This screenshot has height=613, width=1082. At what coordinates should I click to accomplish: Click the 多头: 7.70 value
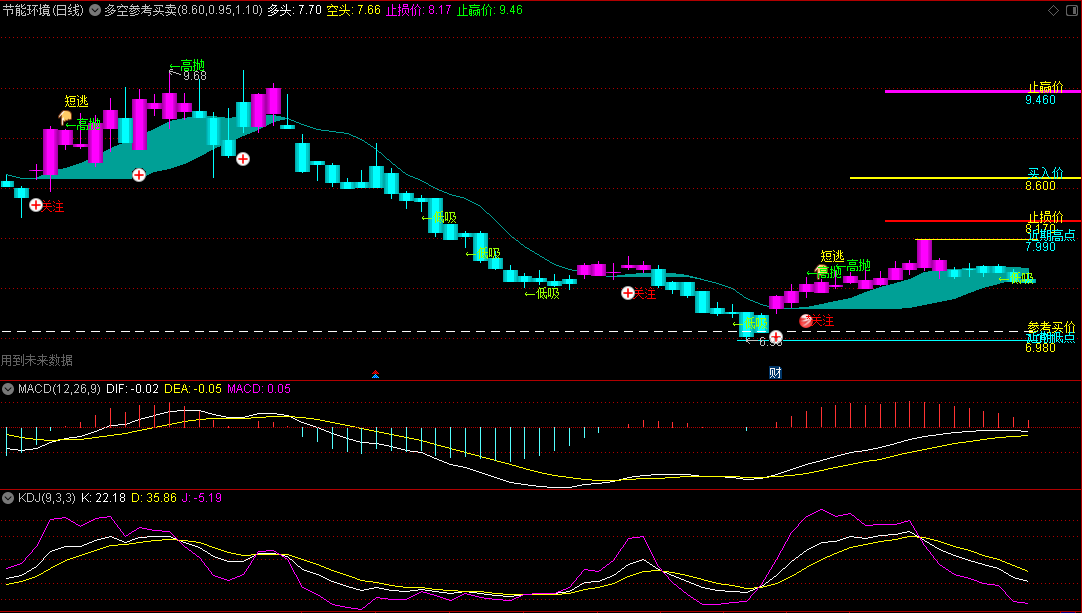[x=295, y=10]
